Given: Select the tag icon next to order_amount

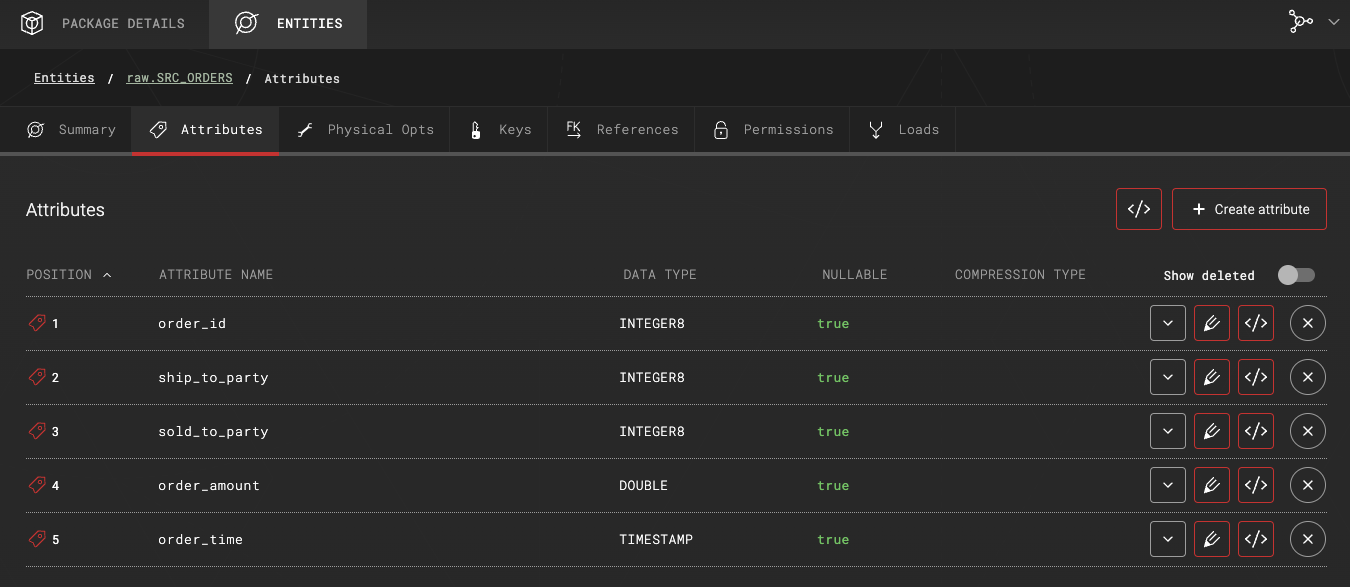Looking at the screenshot, I should click(37, 485).
